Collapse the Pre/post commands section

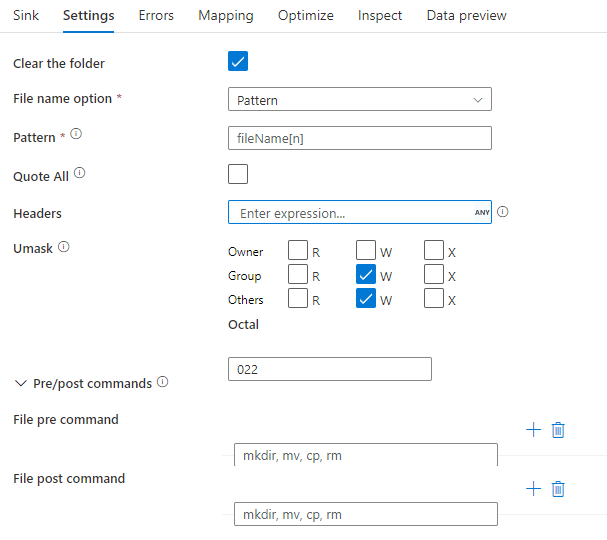(x=21, y=383)
